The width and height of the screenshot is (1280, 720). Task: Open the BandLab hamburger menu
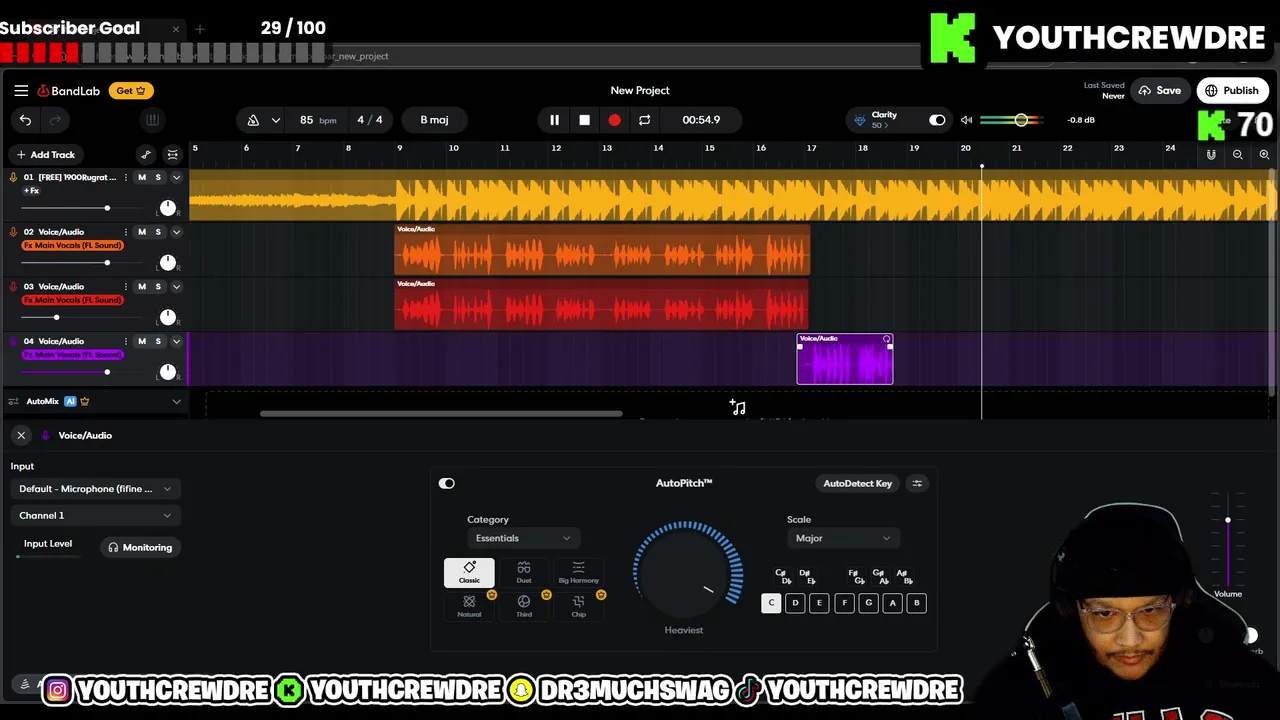click(21, 90)
